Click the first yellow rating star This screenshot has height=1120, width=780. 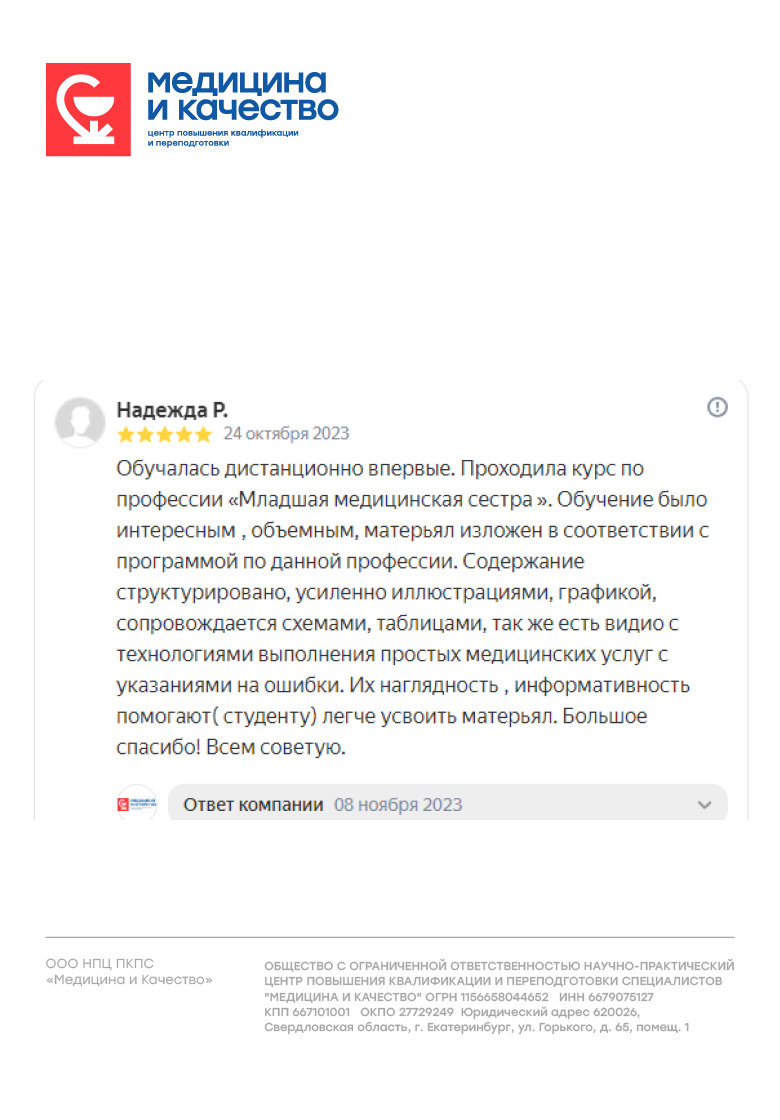pos(126,434)
